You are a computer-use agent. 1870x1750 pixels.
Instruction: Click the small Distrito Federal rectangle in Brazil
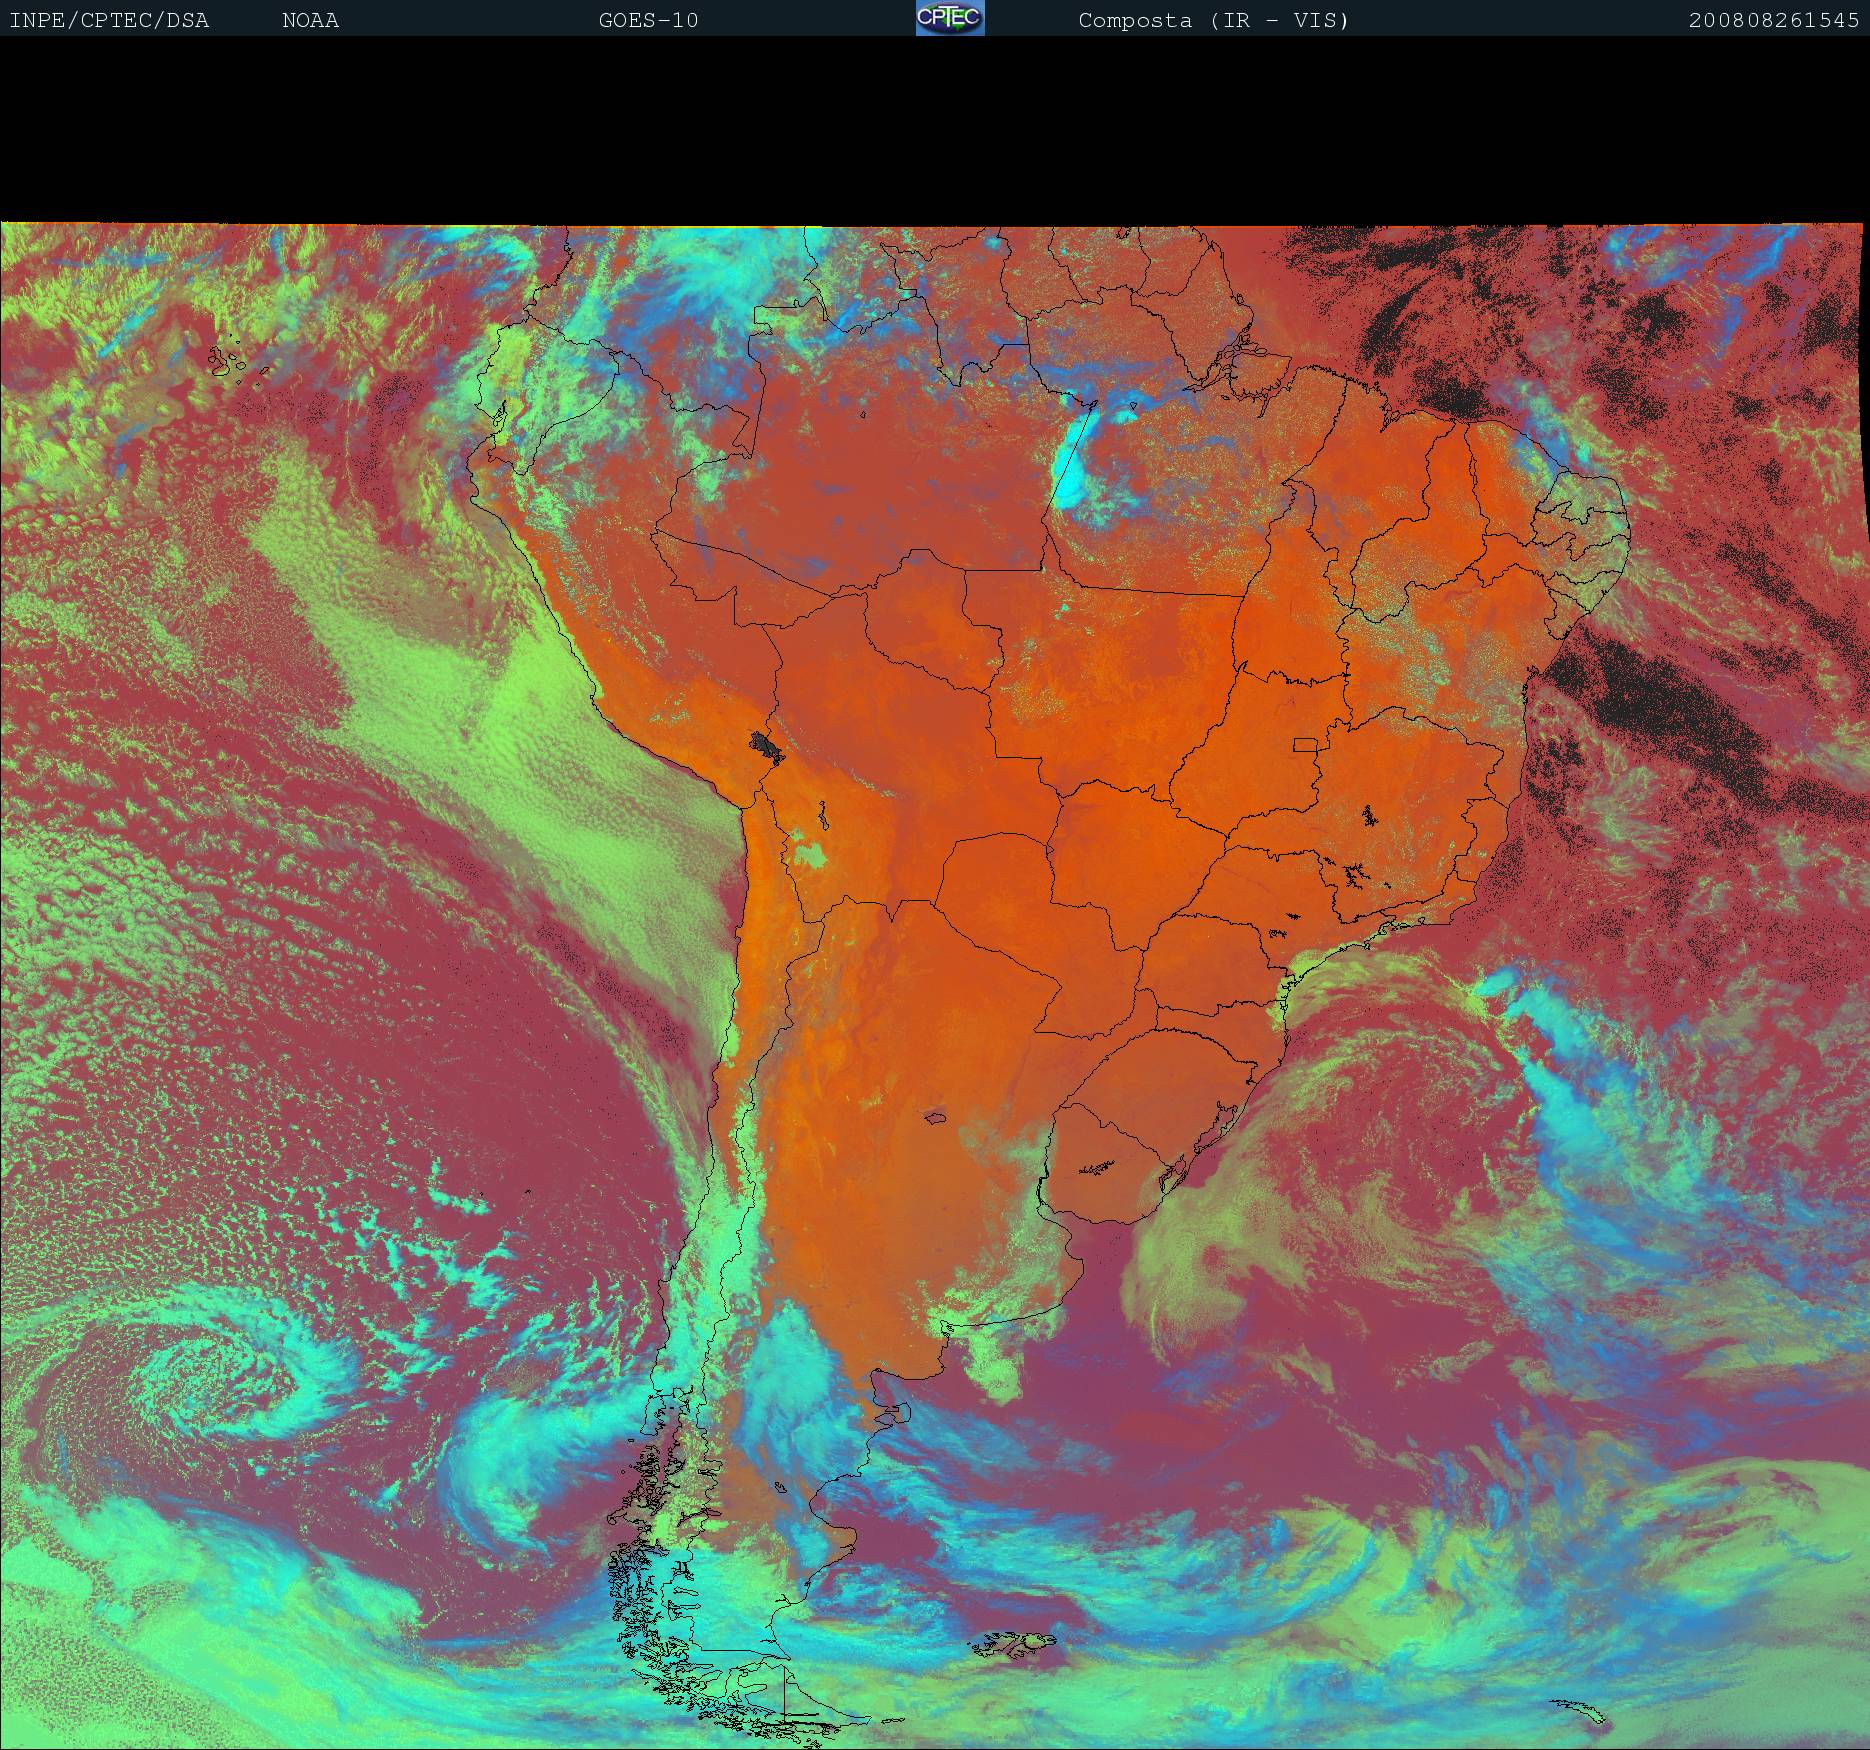(1305, 744)
